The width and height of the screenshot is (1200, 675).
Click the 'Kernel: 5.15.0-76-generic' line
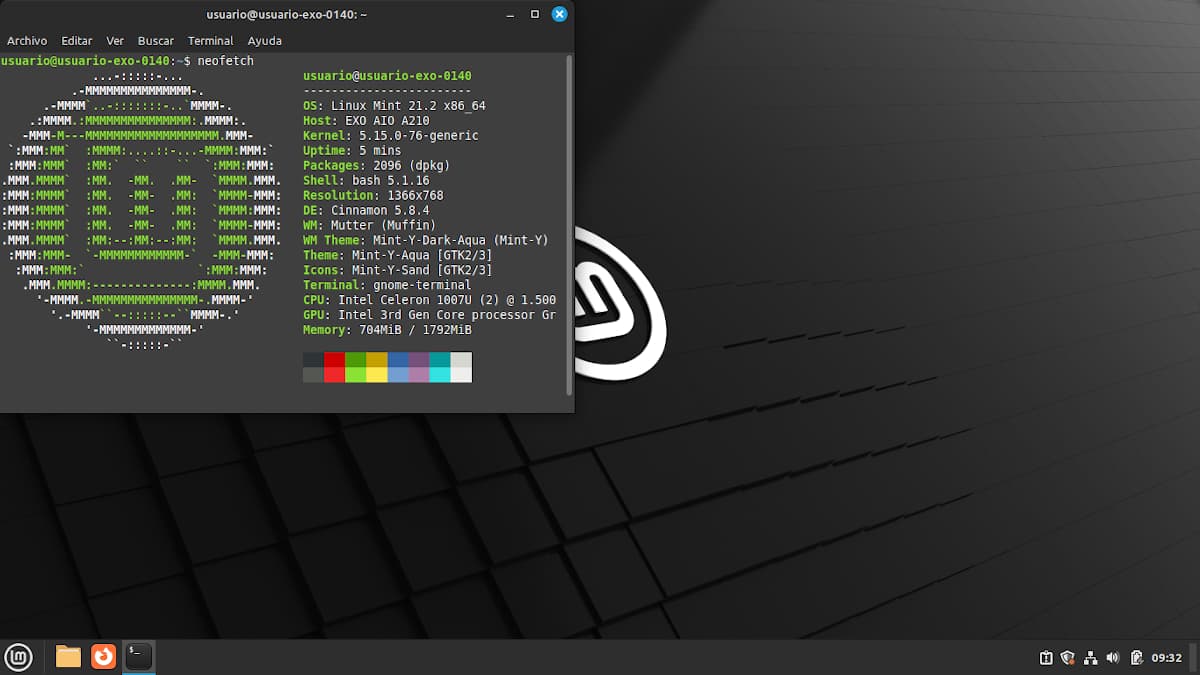tap(391, 136)
